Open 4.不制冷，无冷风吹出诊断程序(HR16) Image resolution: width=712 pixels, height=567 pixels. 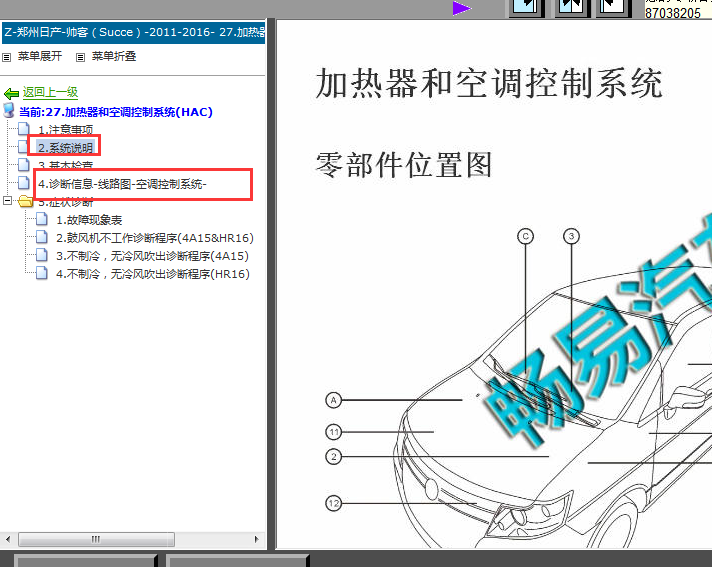click(153, 274)
